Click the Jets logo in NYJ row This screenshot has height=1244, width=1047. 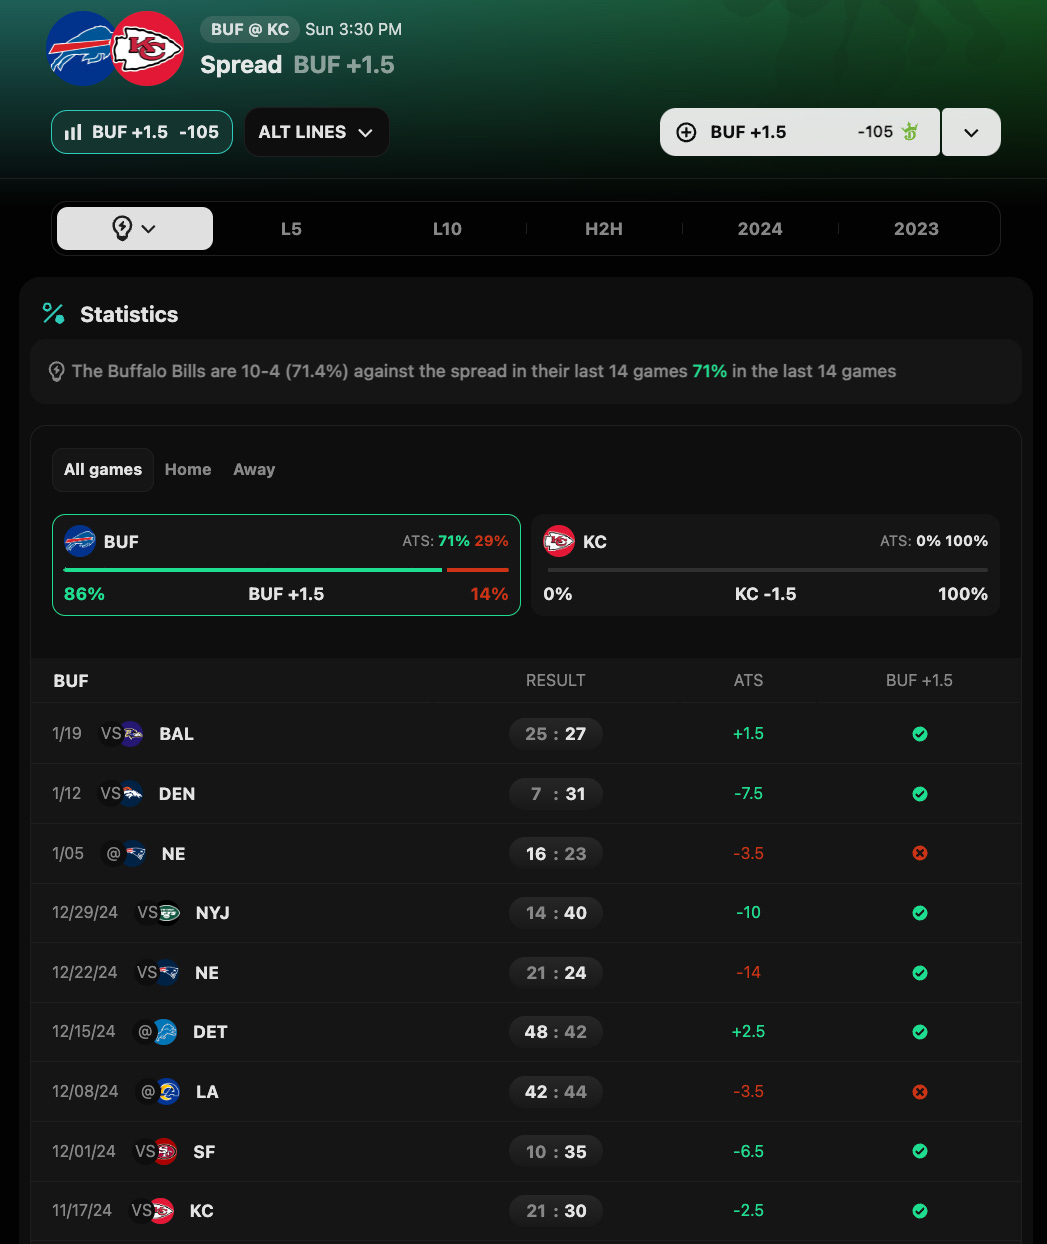(168, 913)
